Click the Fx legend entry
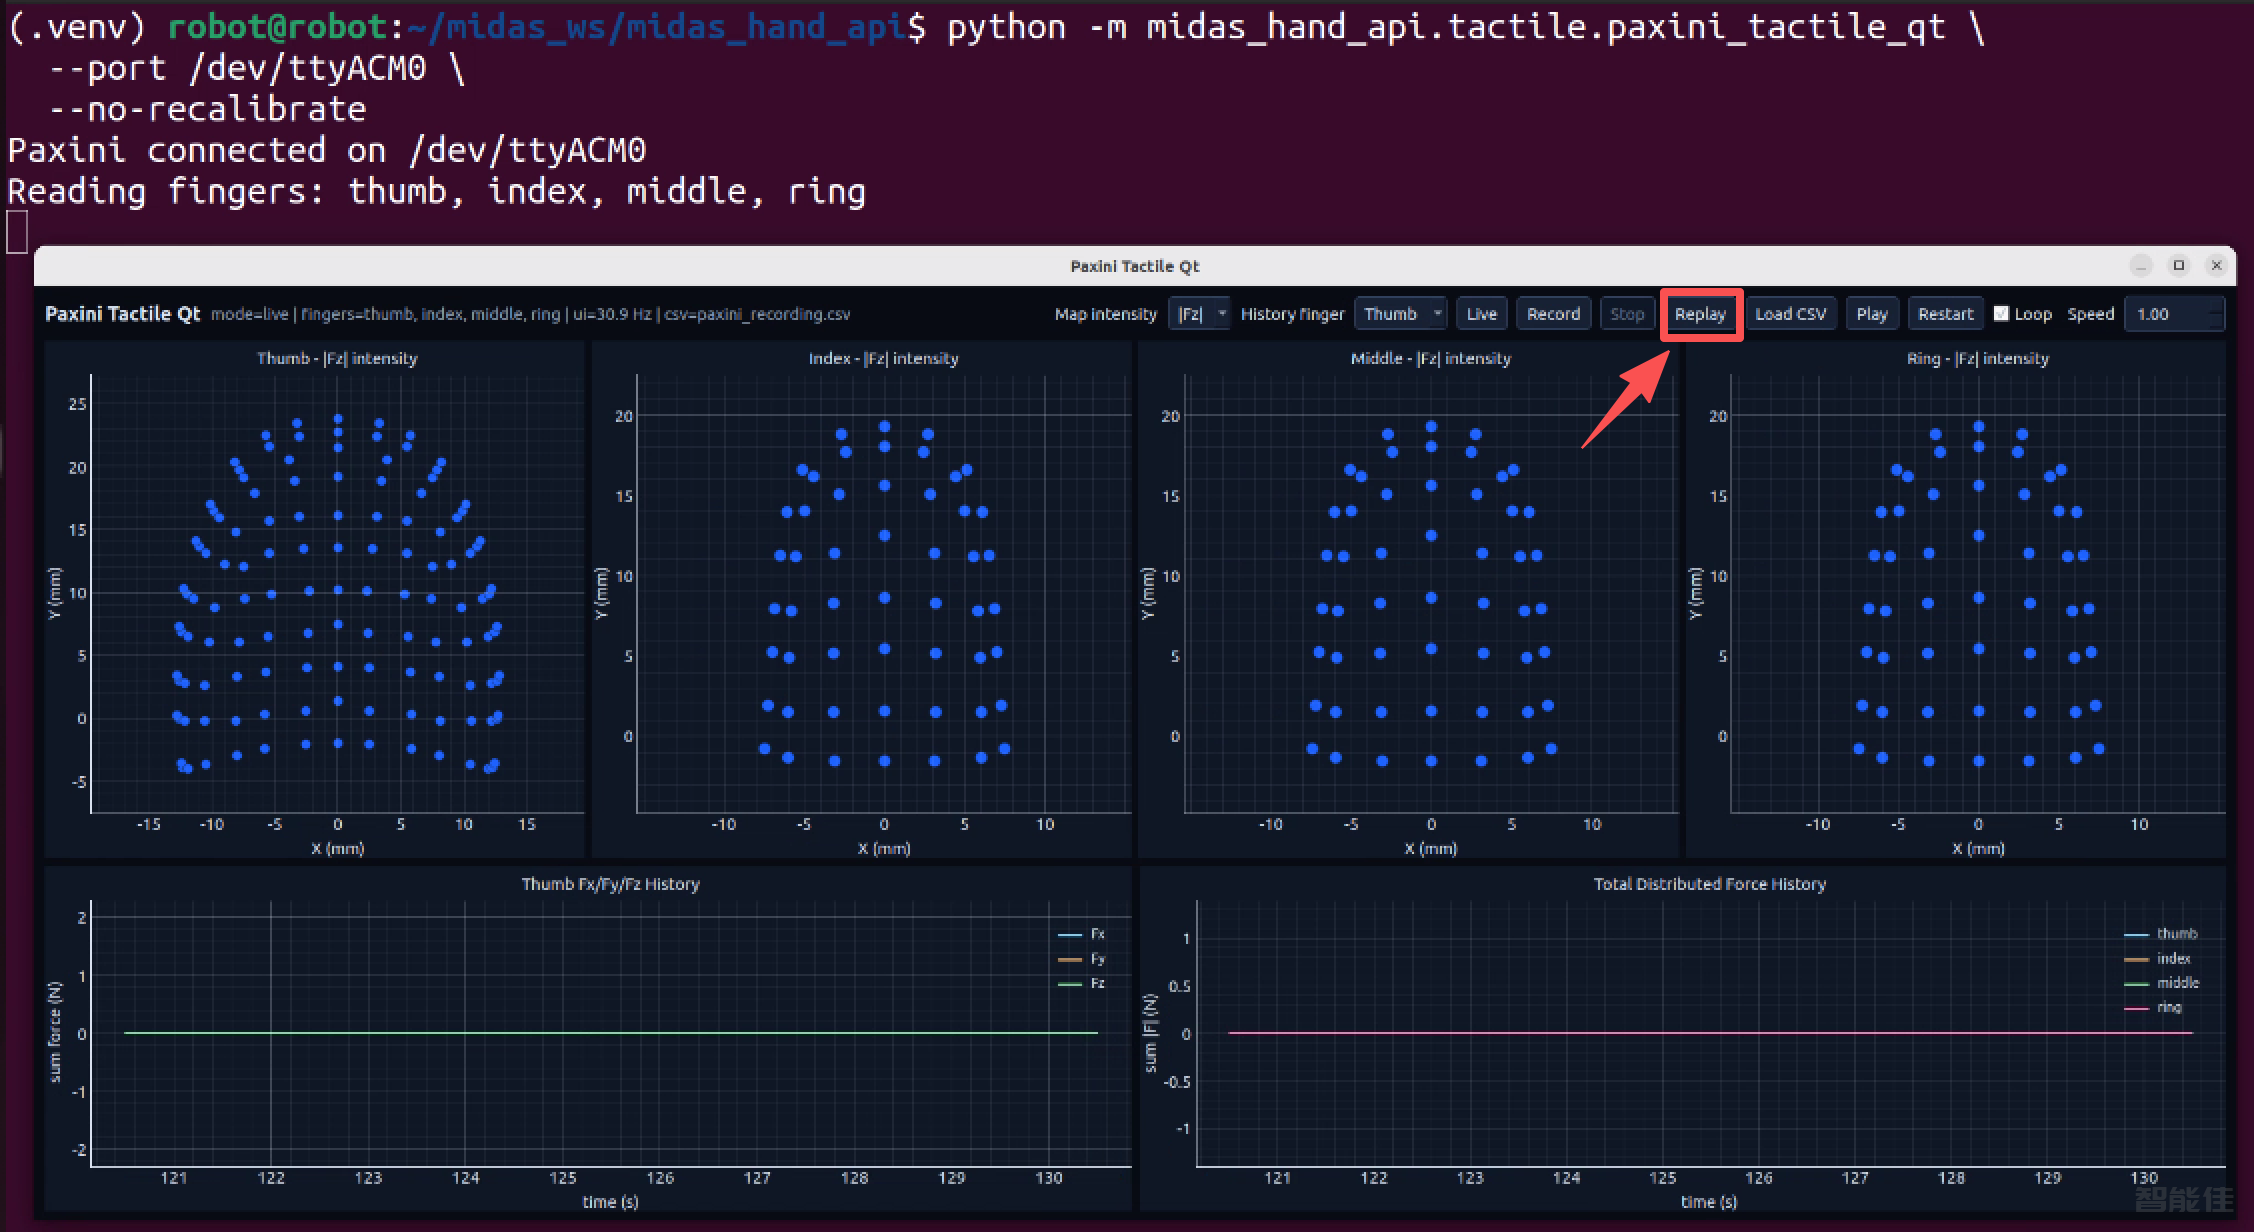Viewport: 2254px width, 1232px height. click(x=1082, y=934)
